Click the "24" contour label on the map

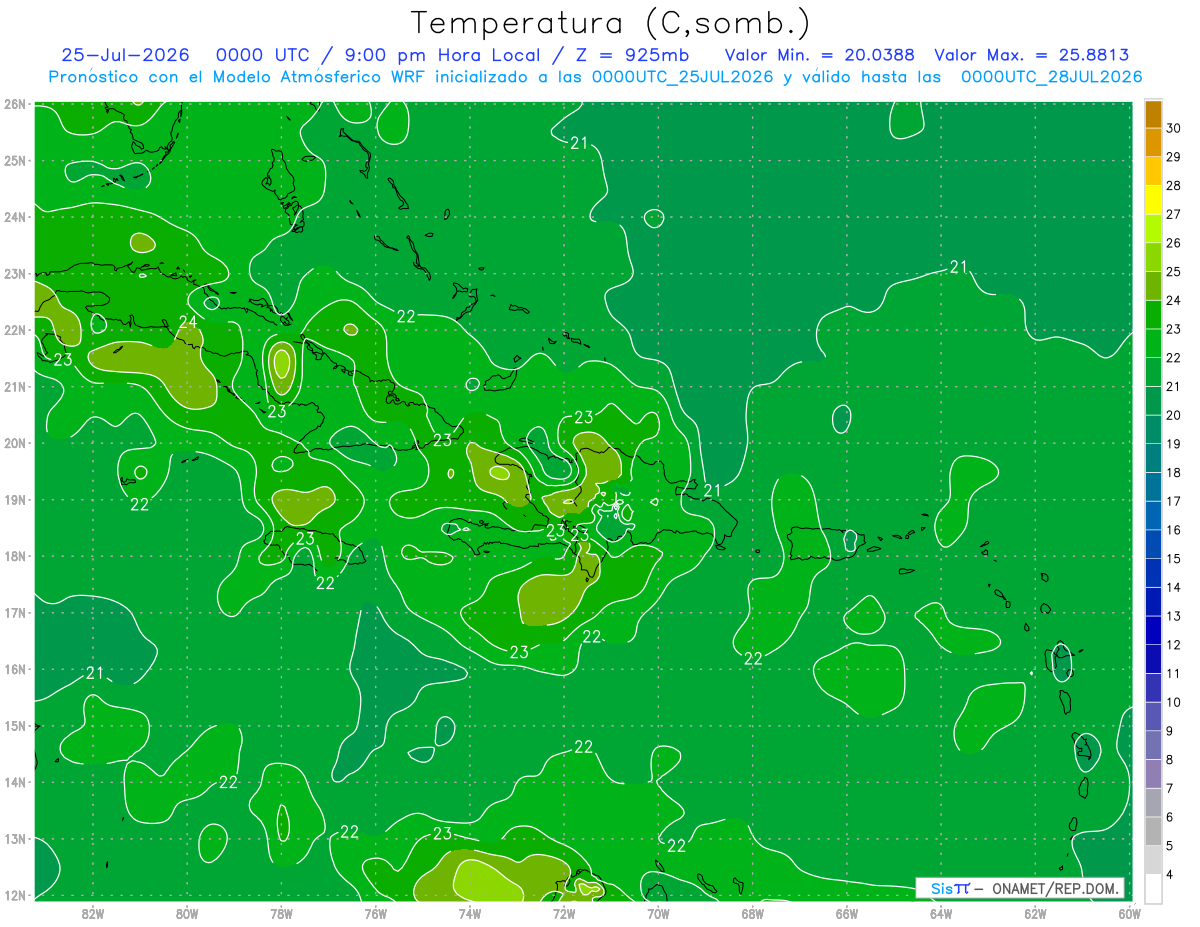click(x=188, y=322)
